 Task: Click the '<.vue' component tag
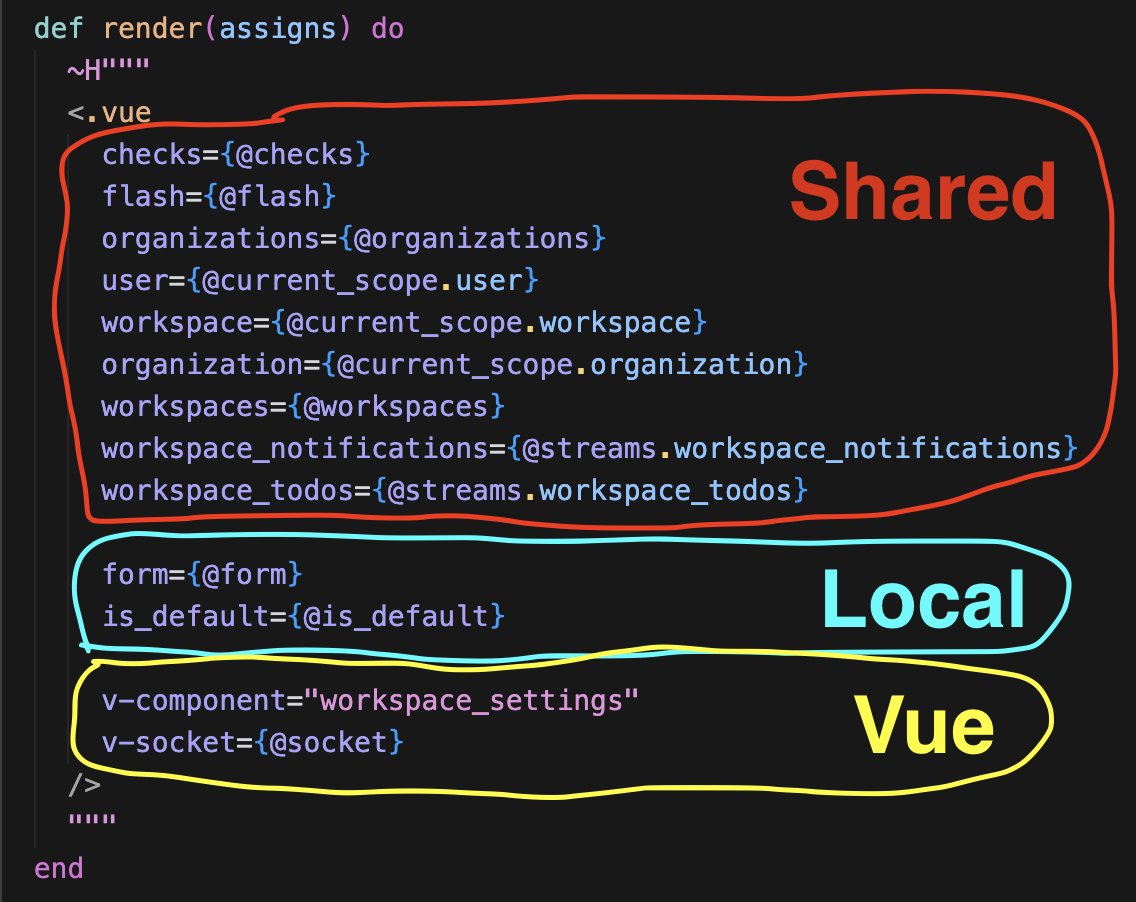[109, 113]
